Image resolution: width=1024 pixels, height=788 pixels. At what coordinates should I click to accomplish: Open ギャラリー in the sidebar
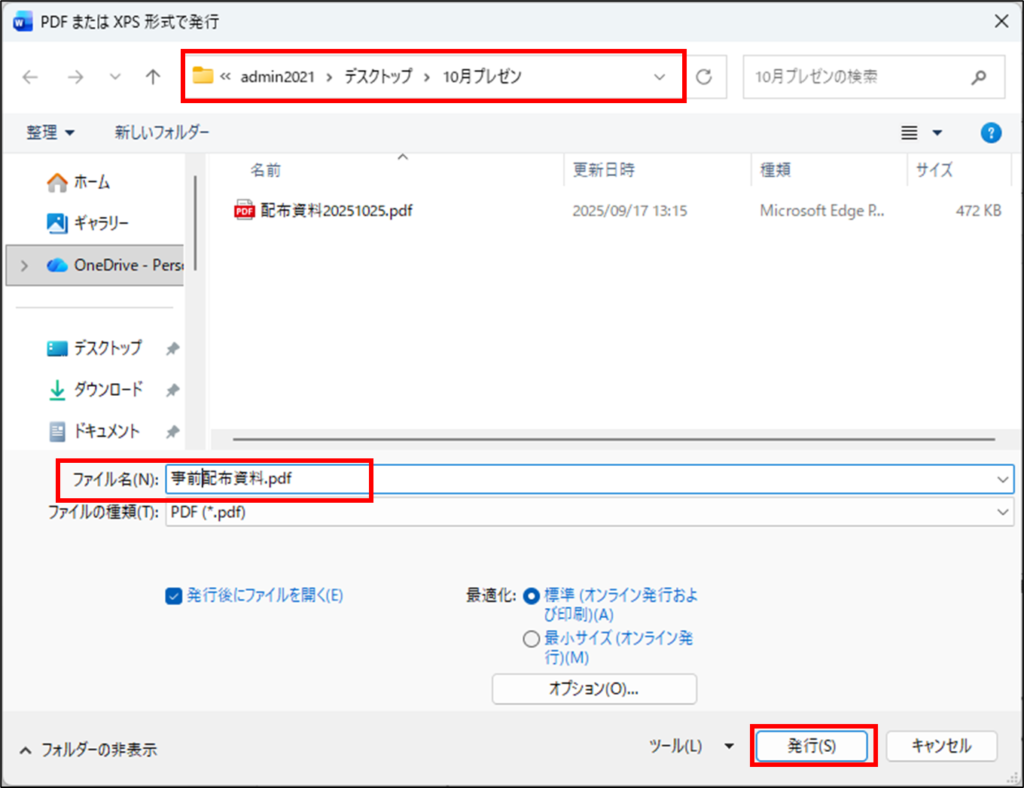(x=100, y=223)
